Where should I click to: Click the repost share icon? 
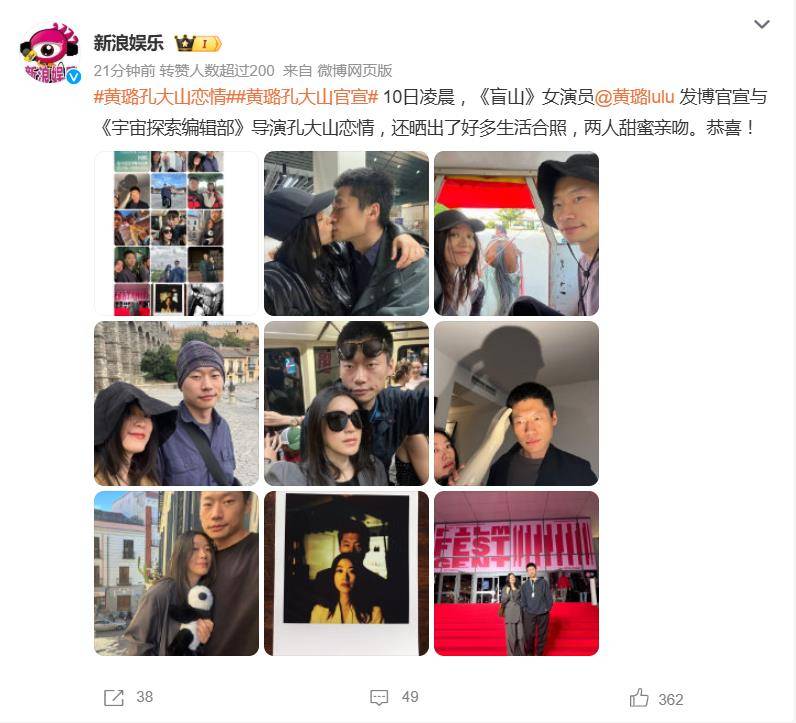coord(113,698)
